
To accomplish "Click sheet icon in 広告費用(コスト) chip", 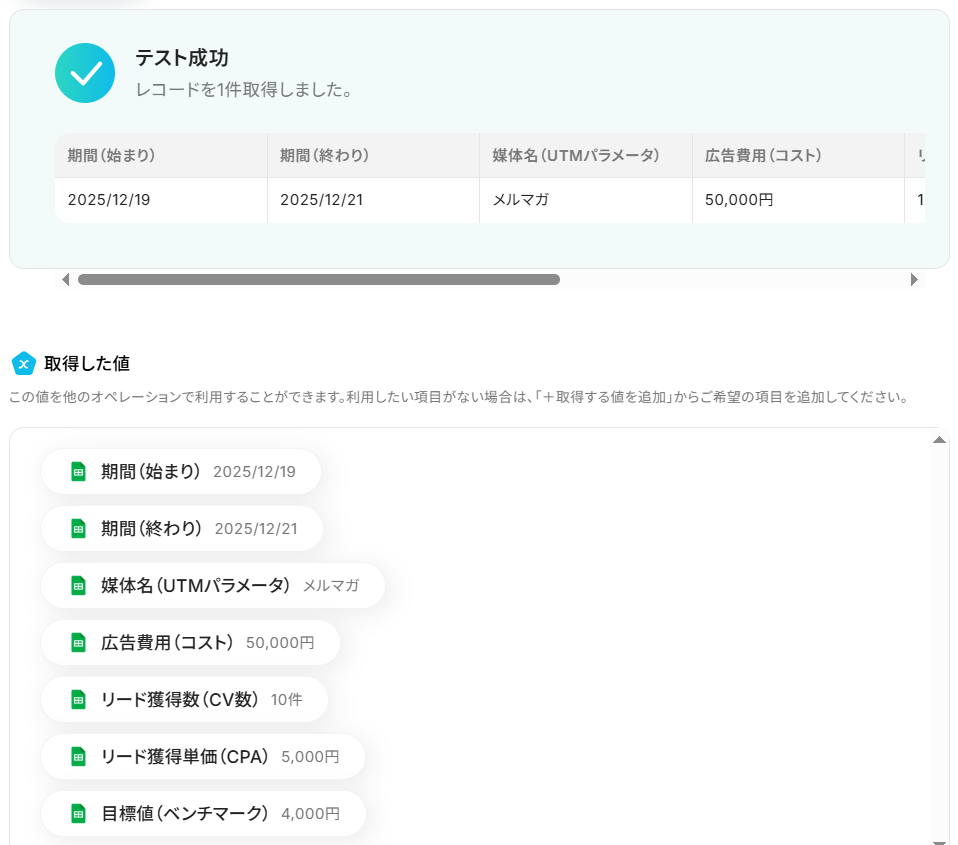I will pos(78,643).
